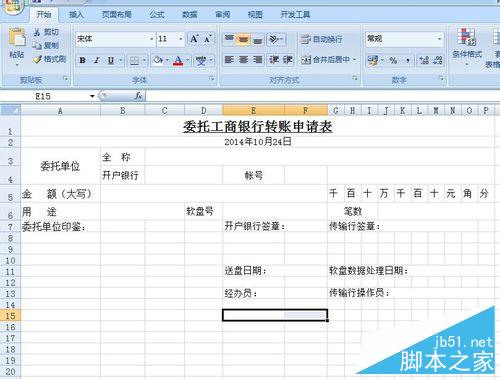Screen dimensions: 500x379
Task: Align text to bottom
Action: pyautogui.click(x=257, y=39)
